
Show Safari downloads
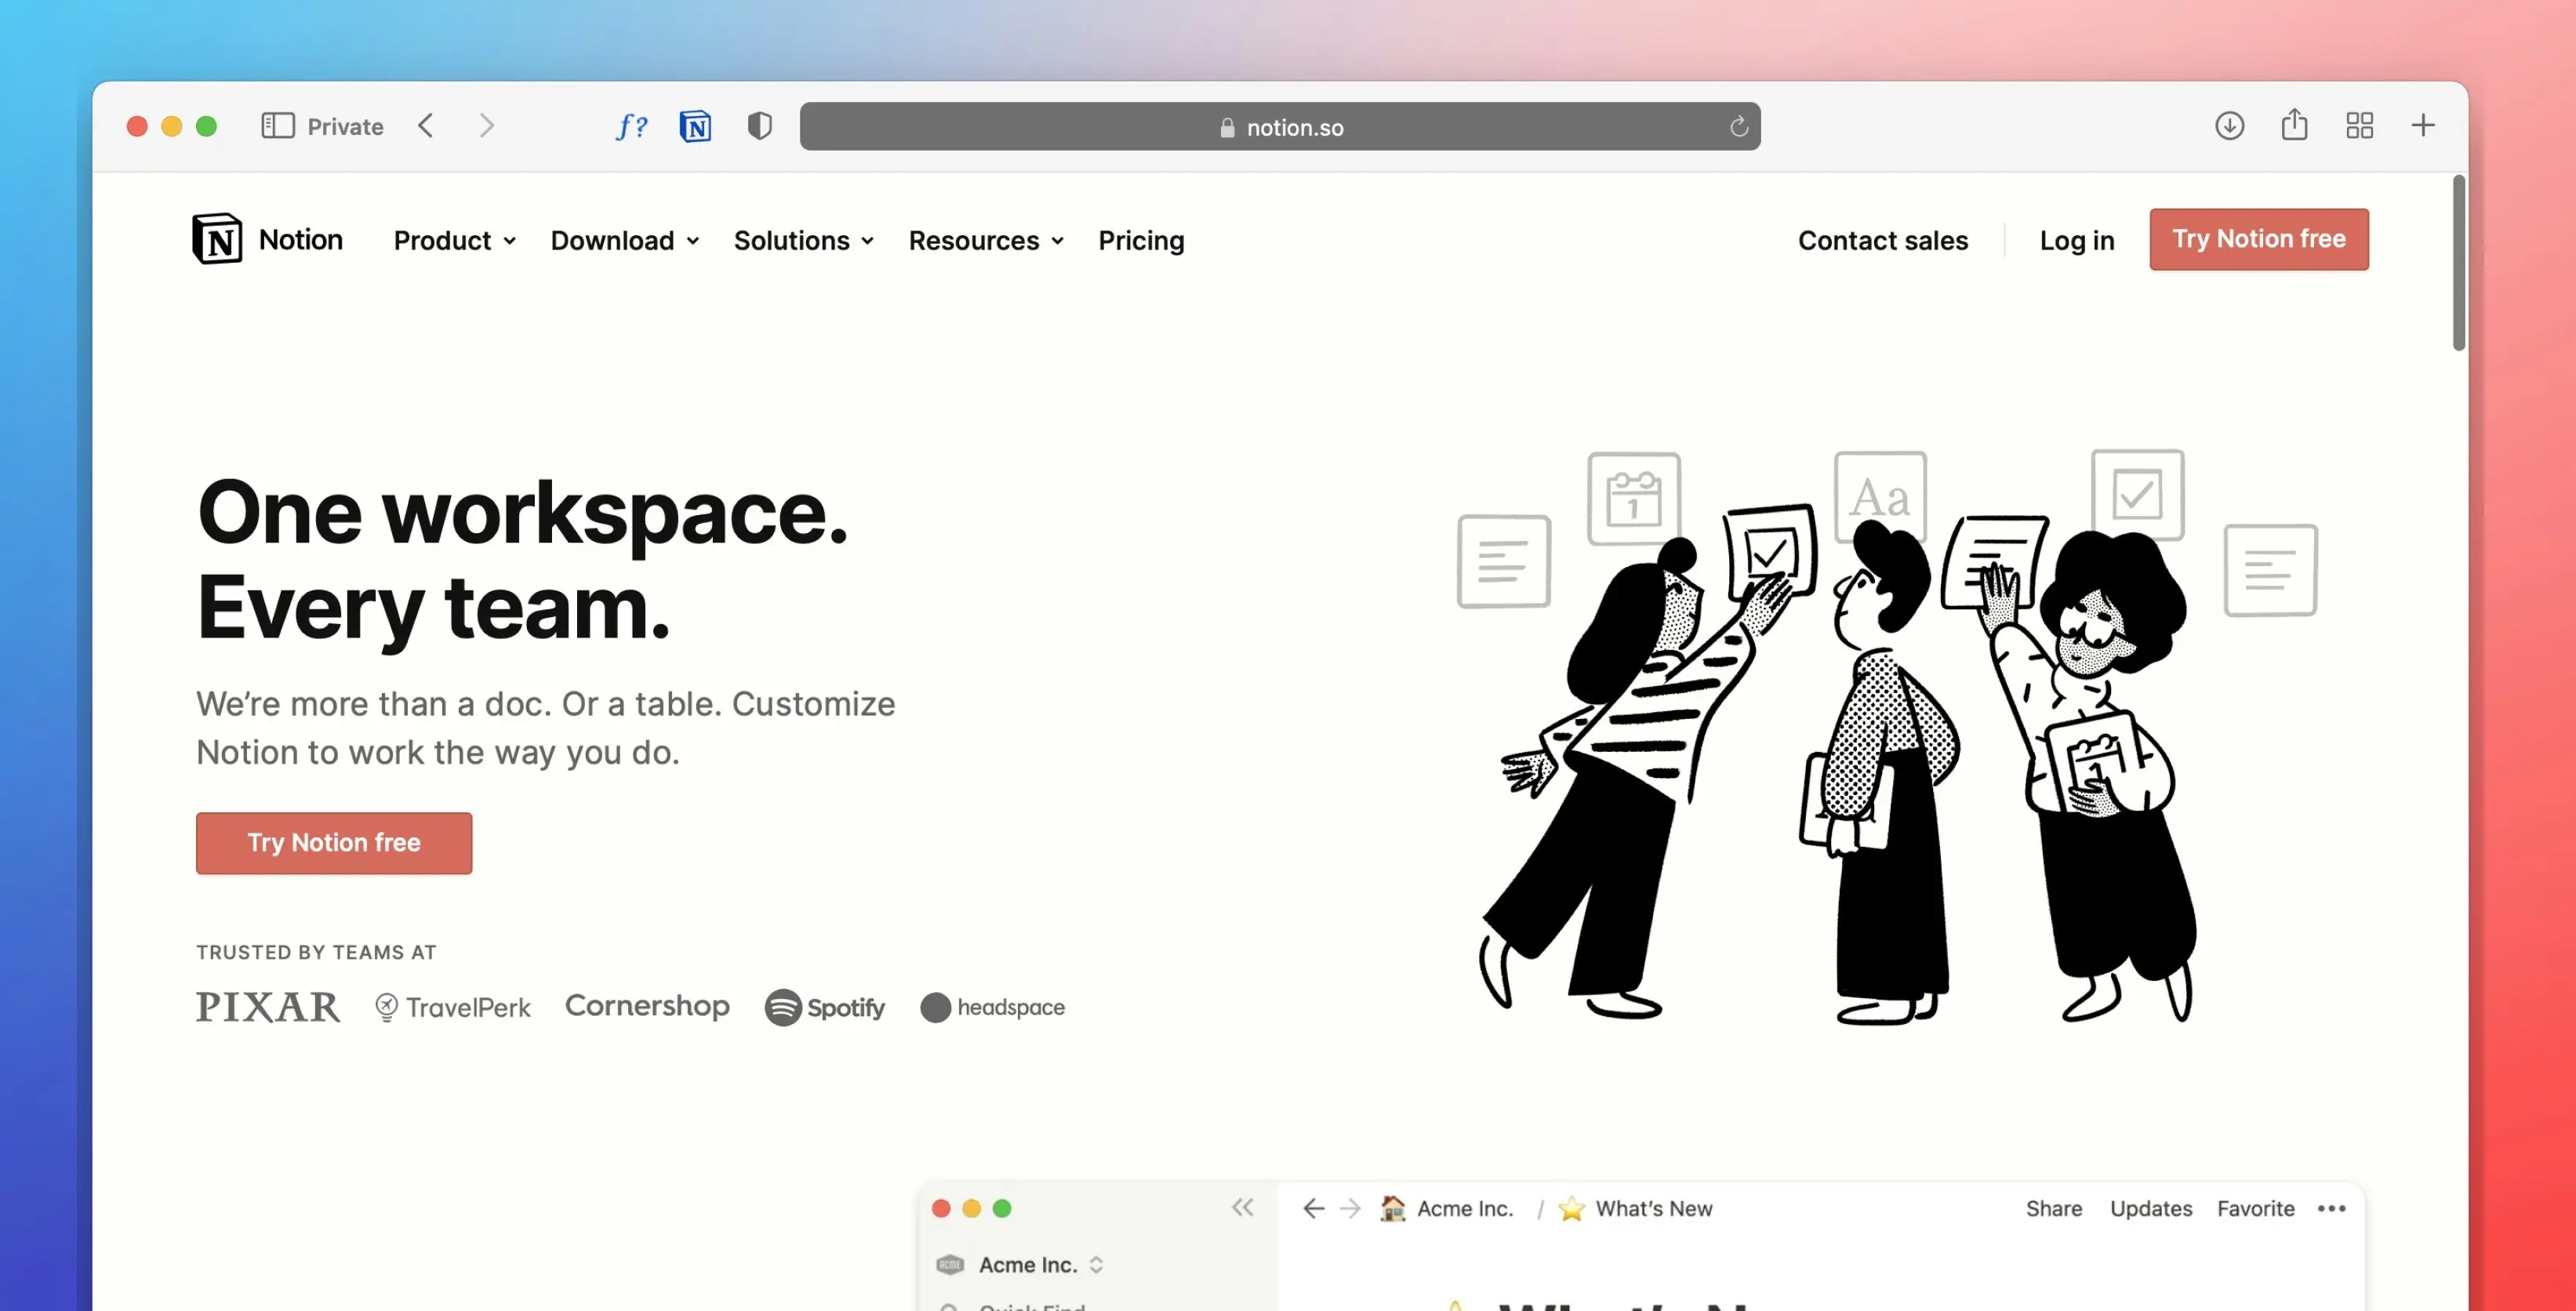pos(2229,126)
